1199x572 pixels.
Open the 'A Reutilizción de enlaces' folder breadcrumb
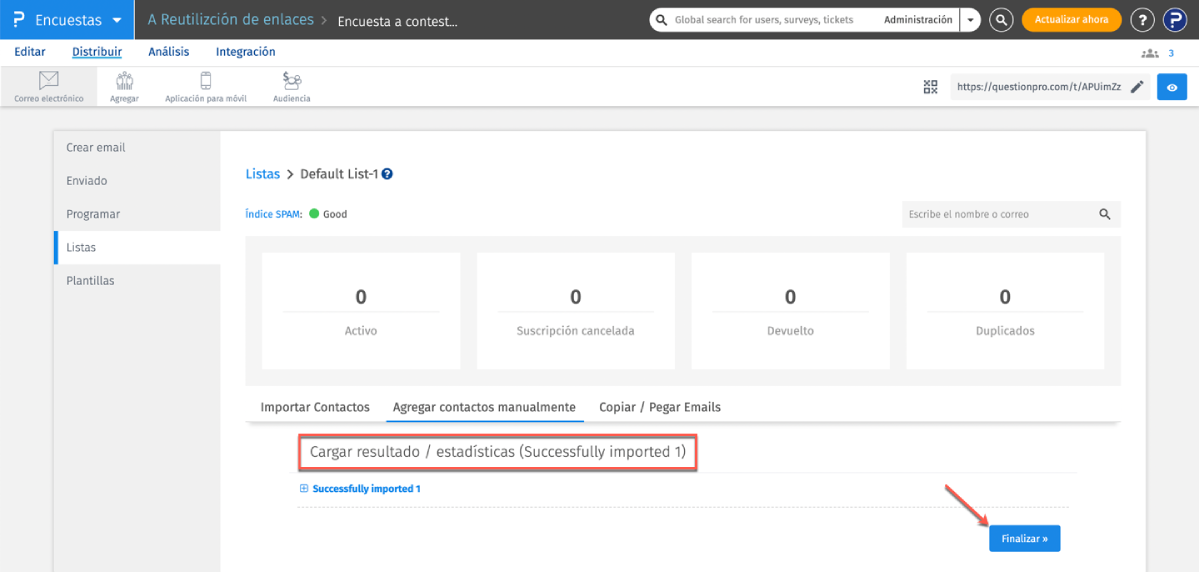pyautogui.click(x=231, y=20)
